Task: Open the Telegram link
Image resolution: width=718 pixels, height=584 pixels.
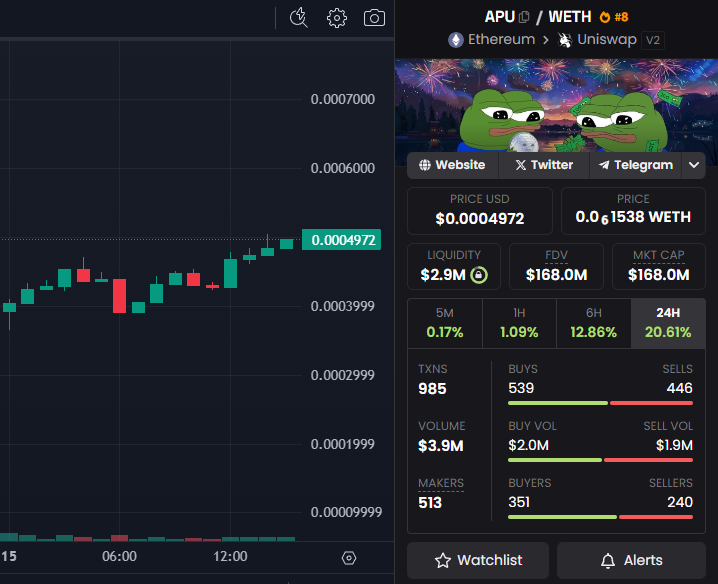Action: 636,165
